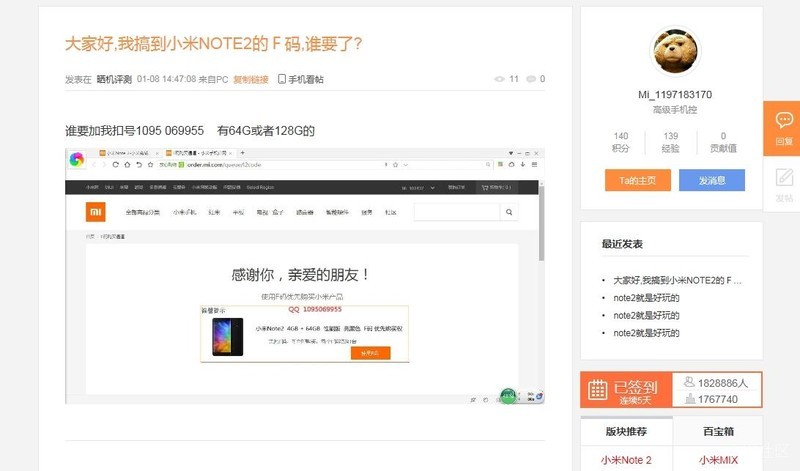The width and height of the screenshot is (800, 471).
Task: Click the browser reload icon
Action: [115, 165]
